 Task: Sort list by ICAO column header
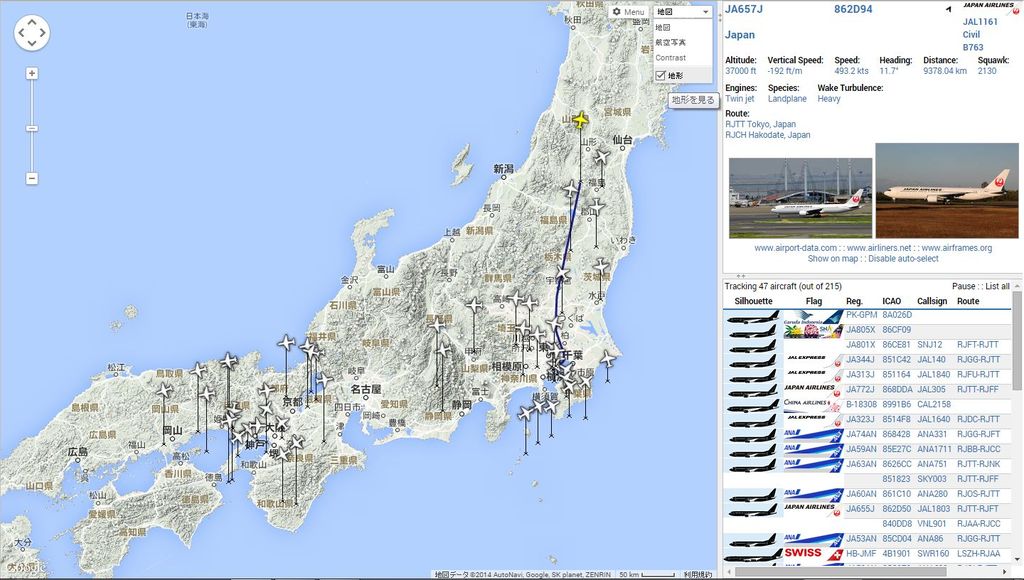click(891, 301)
